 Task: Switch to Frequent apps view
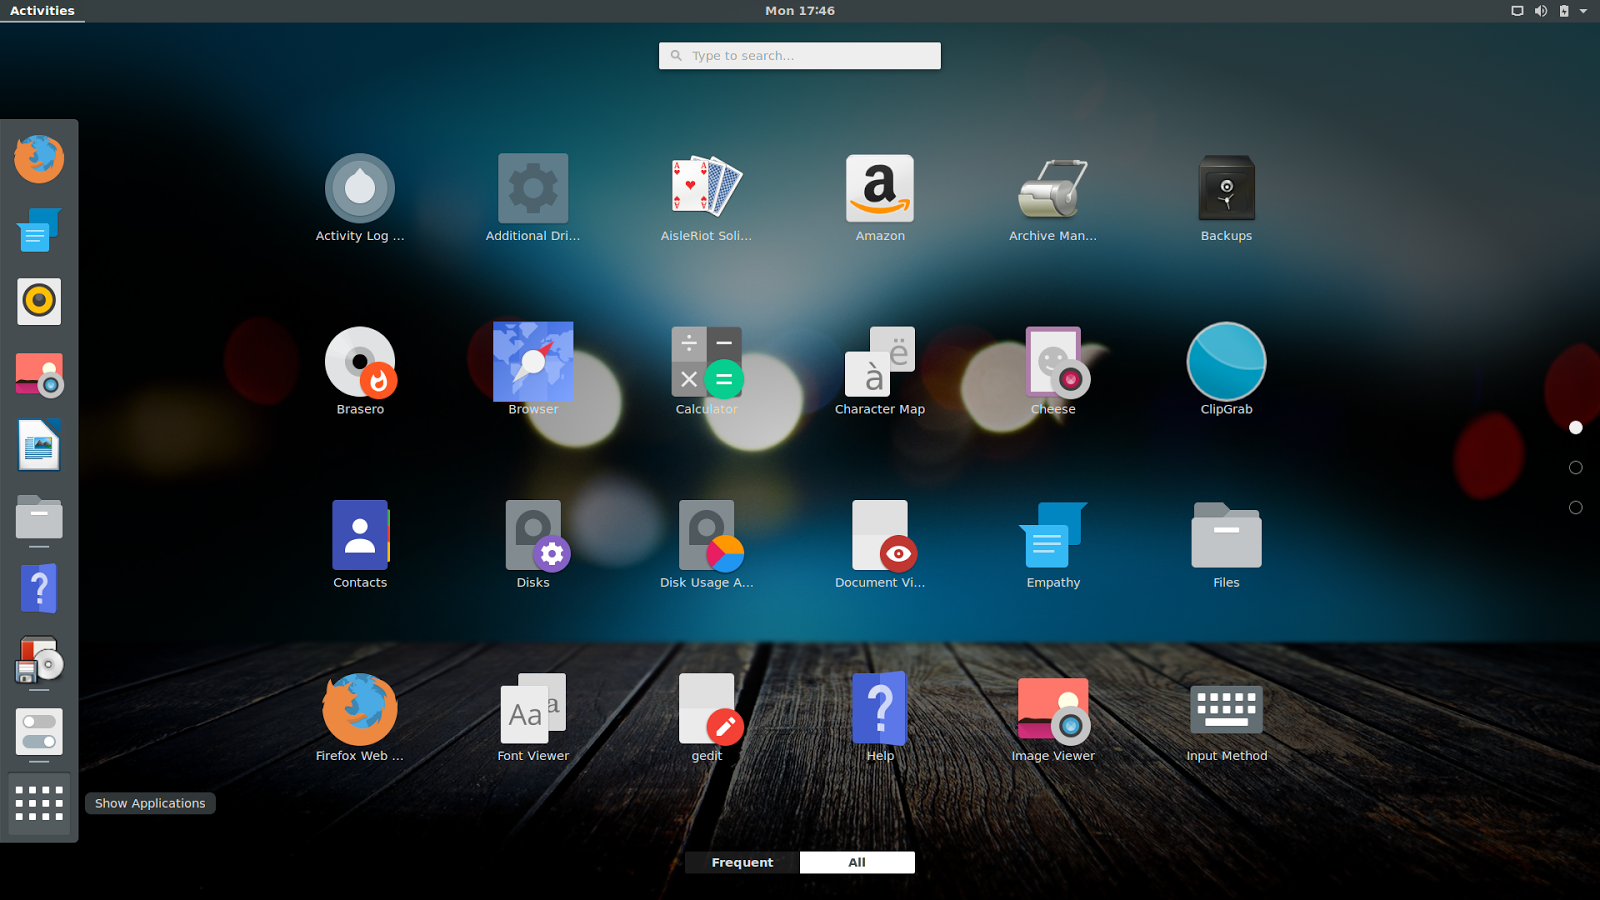coord(742,862)
